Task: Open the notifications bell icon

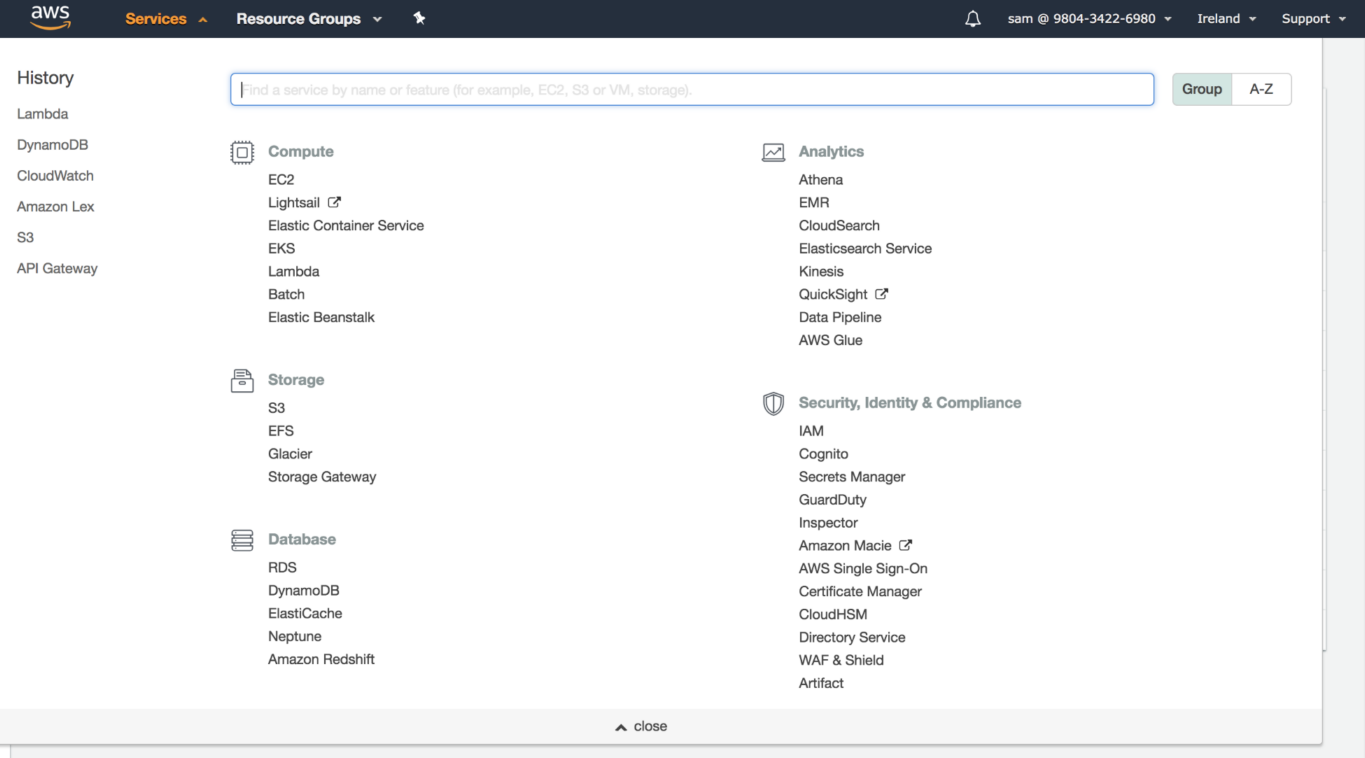Action: tap(972, 19)
